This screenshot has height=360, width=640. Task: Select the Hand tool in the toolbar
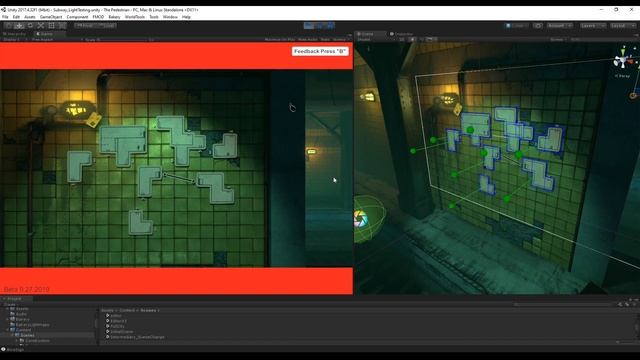pyautogui.click(x=9, y=25)
